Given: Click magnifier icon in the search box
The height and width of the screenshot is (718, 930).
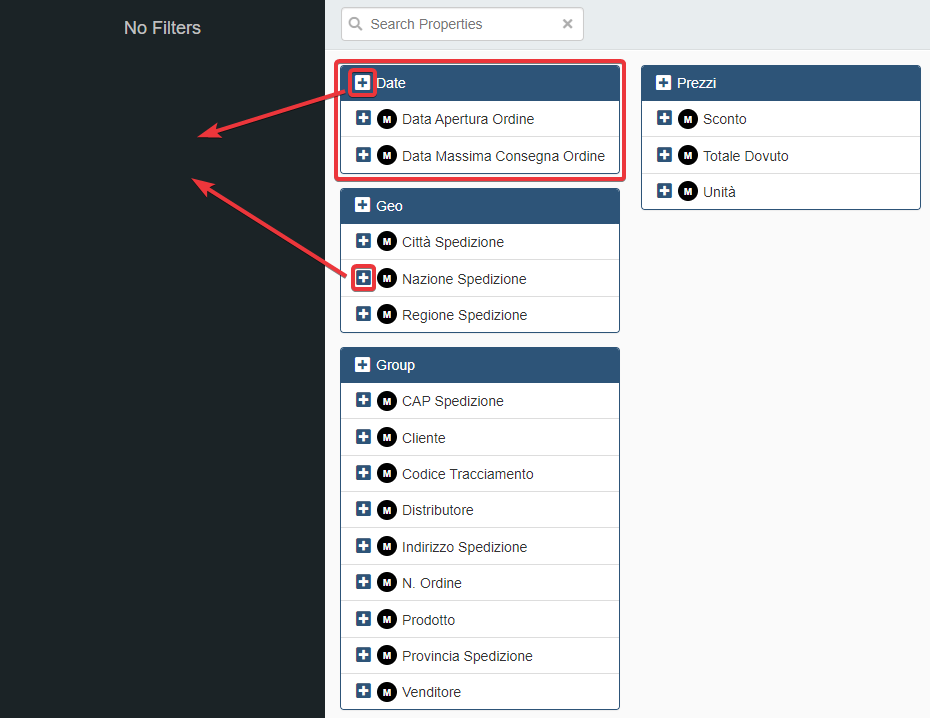Looking at the screenshot, I should [x=356, y=24].
